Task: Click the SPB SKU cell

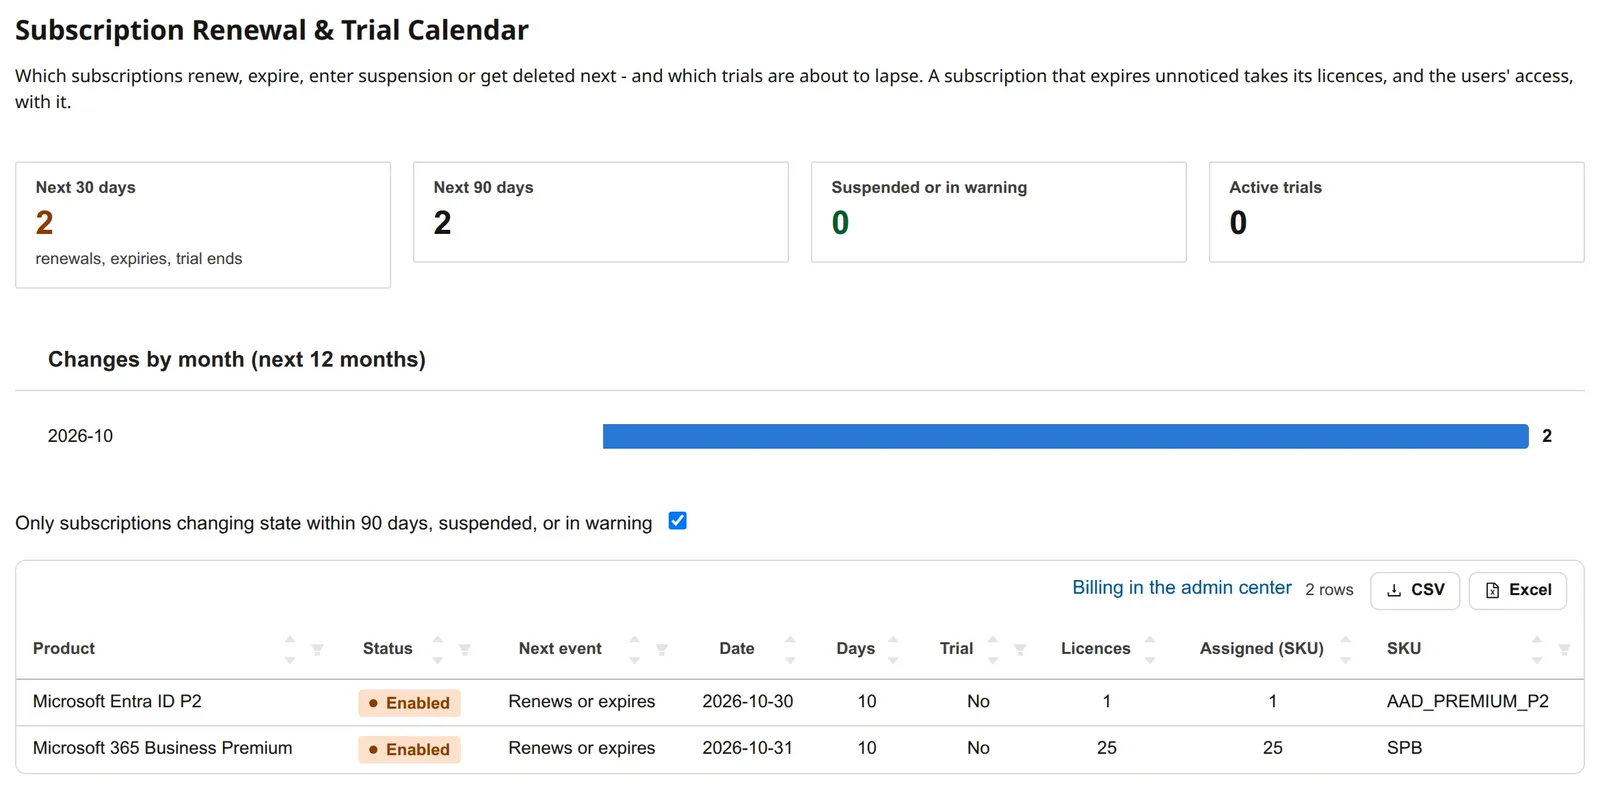Action: click(x=1404, y=748)
